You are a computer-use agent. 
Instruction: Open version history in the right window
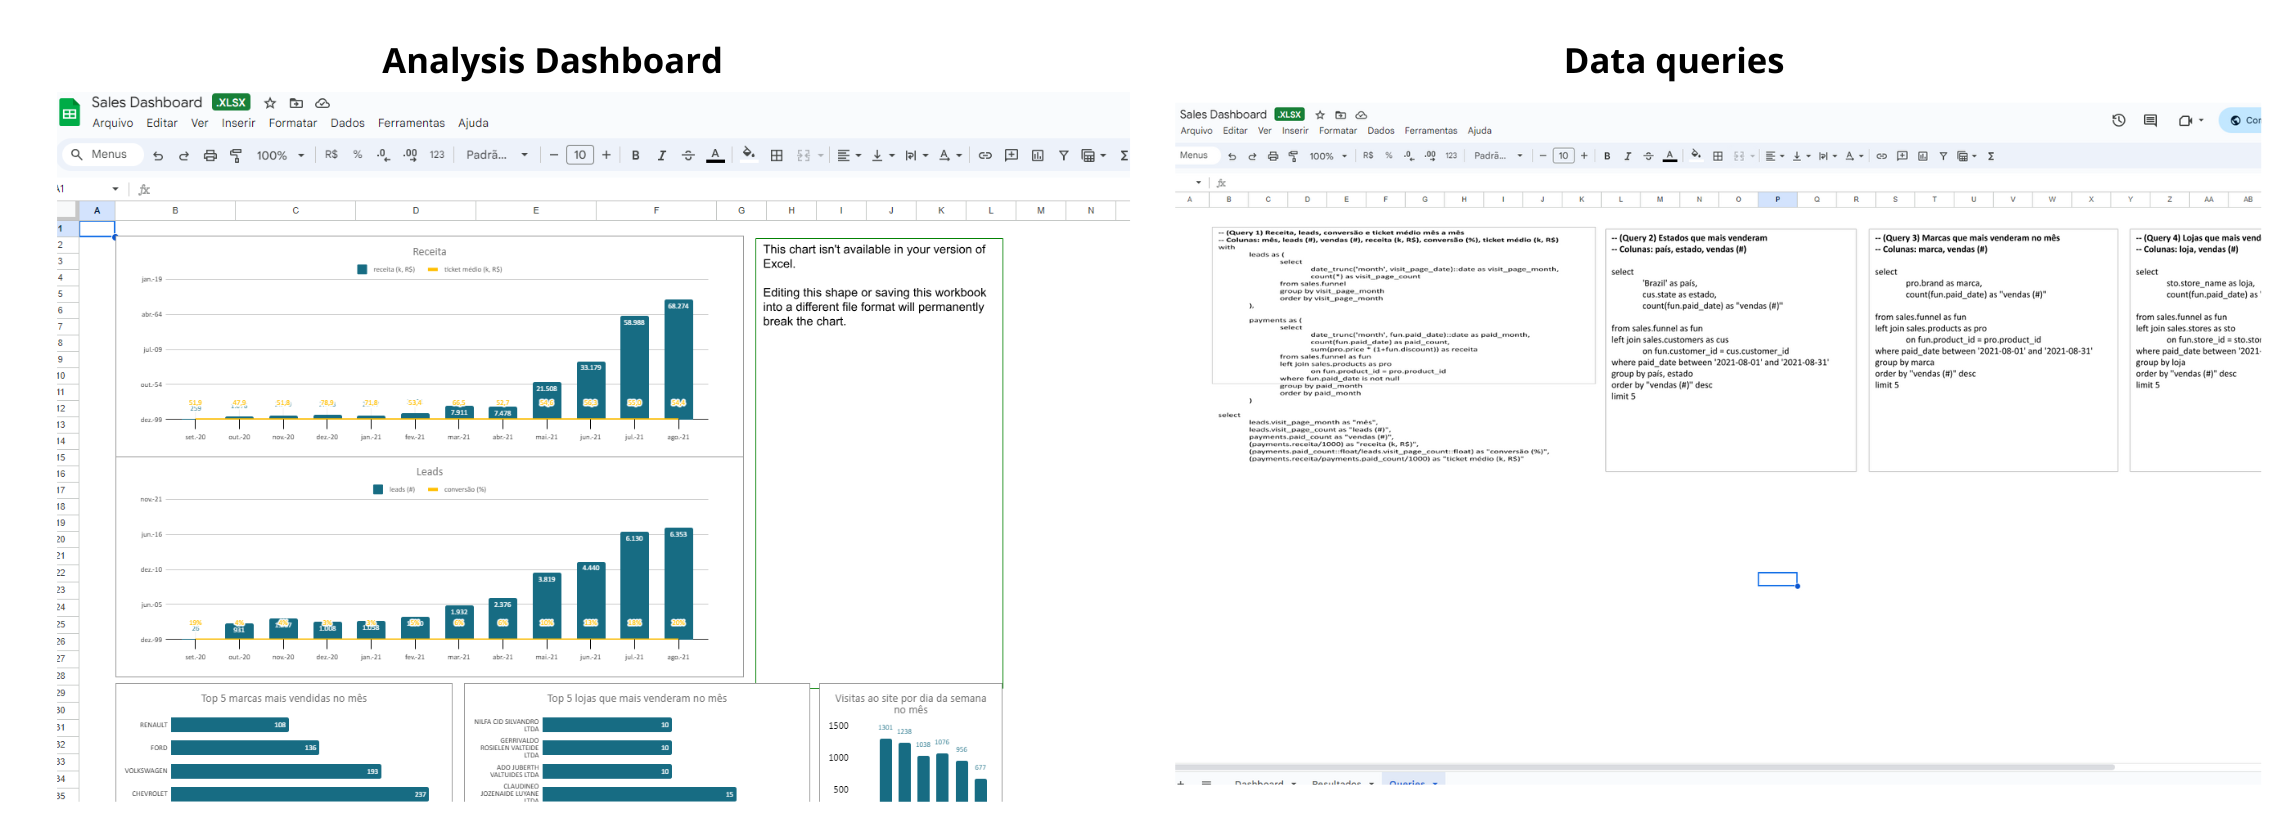click(2118, 120)
